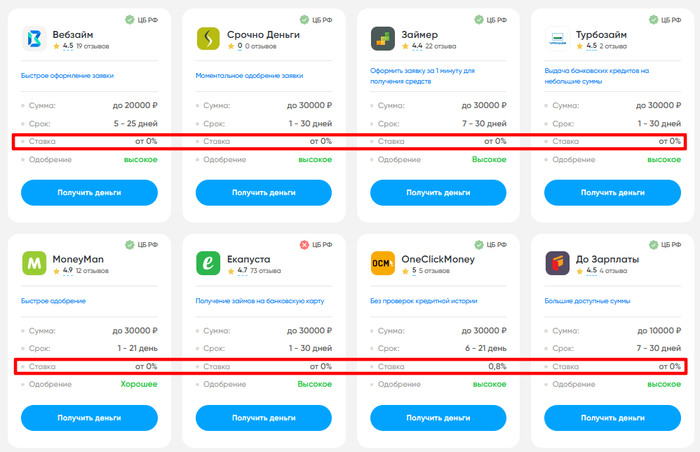Click the Турбозайм logo icon

pos(559,39)
